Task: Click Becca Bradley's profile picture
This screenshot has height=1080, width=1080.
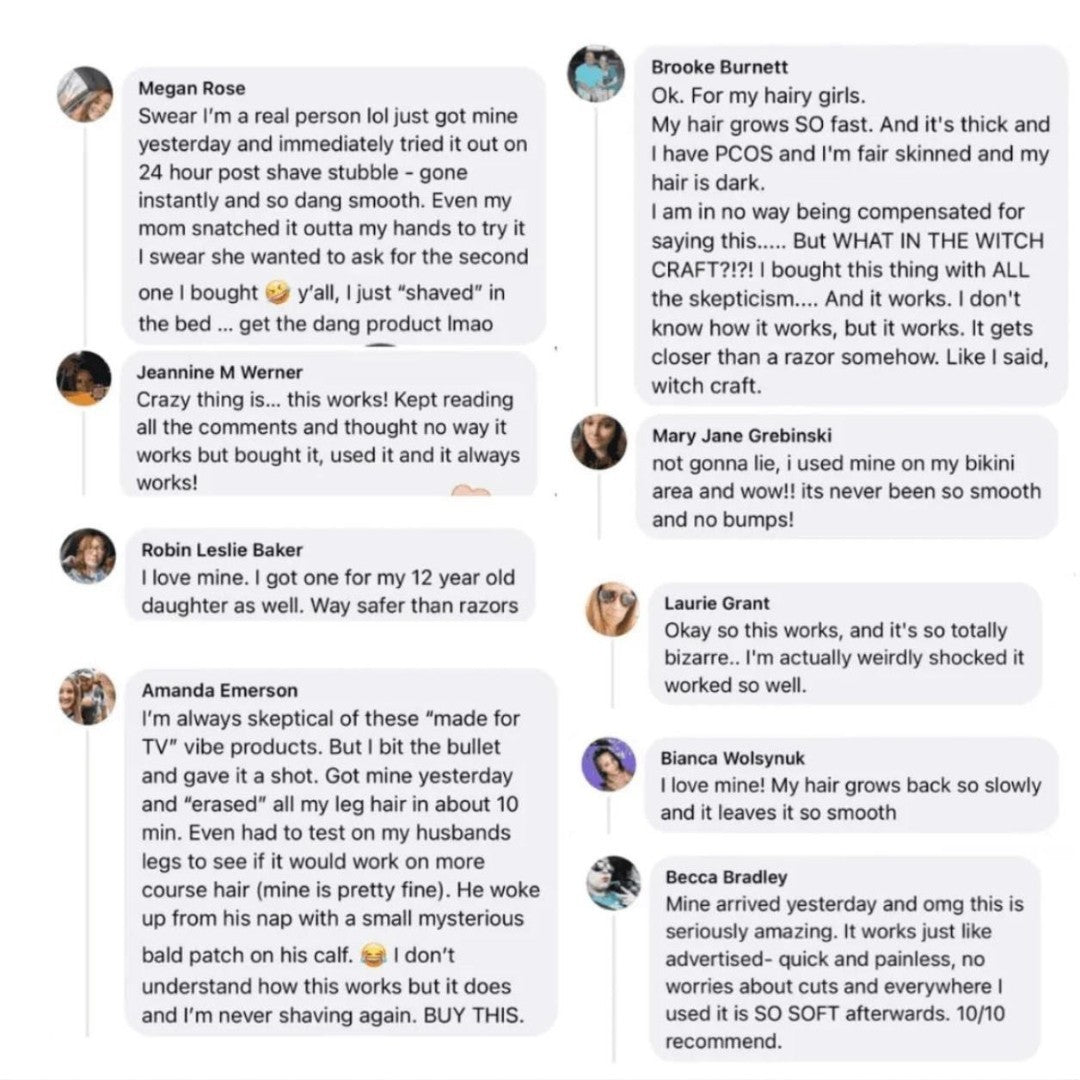Action: [x=613, y=883]
